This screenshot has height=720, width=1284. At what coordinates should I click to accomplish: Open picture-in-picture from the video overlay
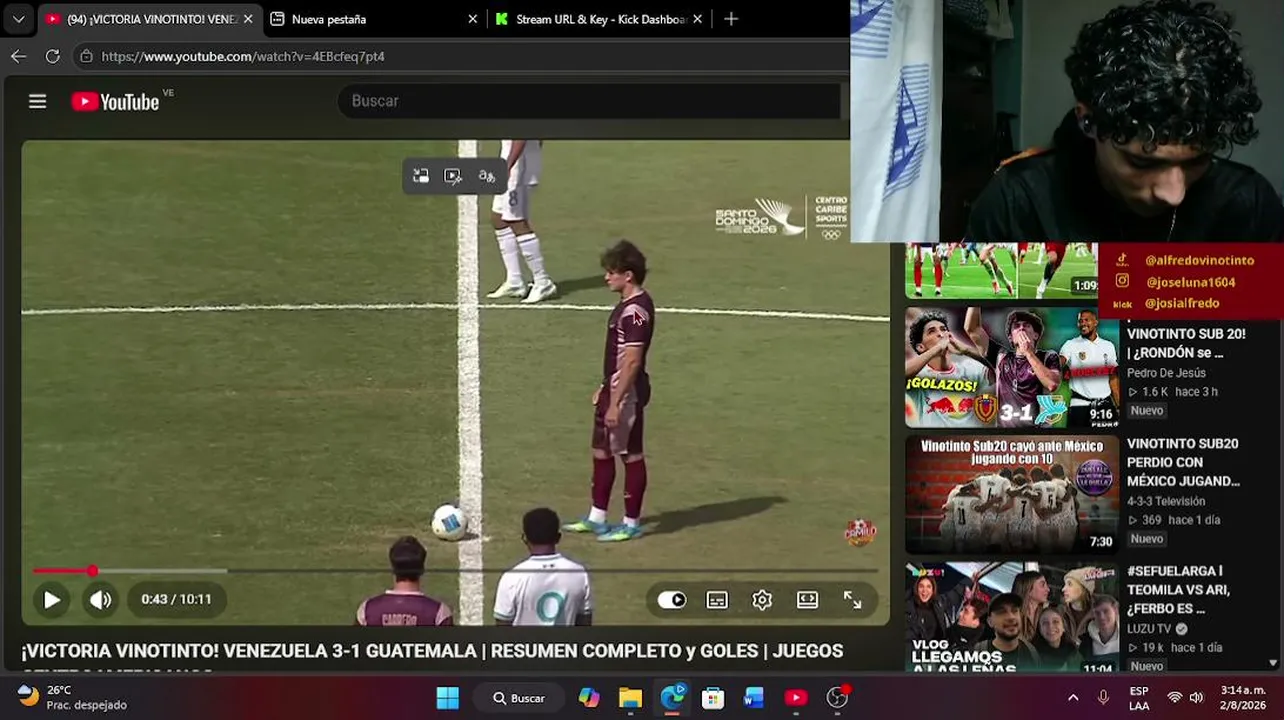click(421, 176)
